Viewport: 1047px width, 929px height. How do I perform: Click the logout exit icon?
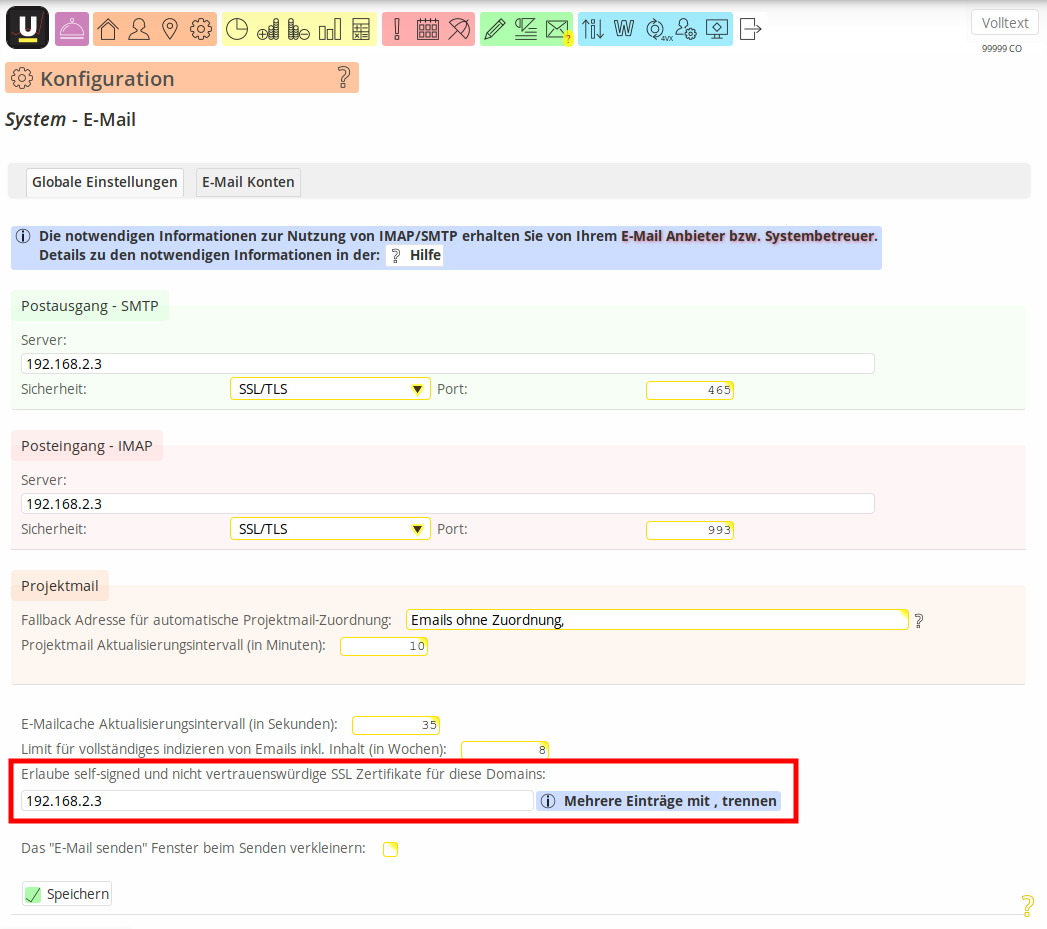[750, 29]
